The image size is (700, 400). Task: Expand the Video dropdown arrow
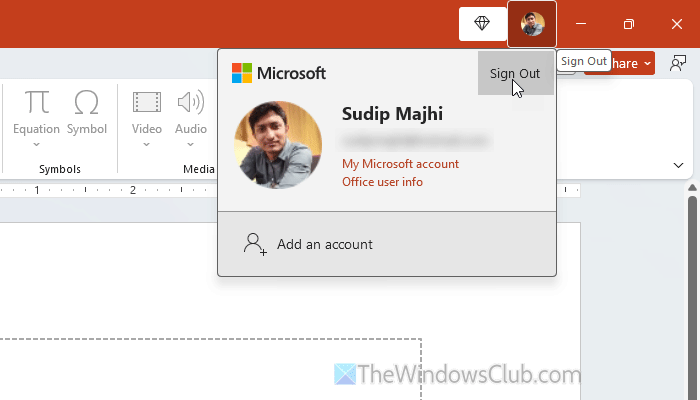click(x=146, y=144)
